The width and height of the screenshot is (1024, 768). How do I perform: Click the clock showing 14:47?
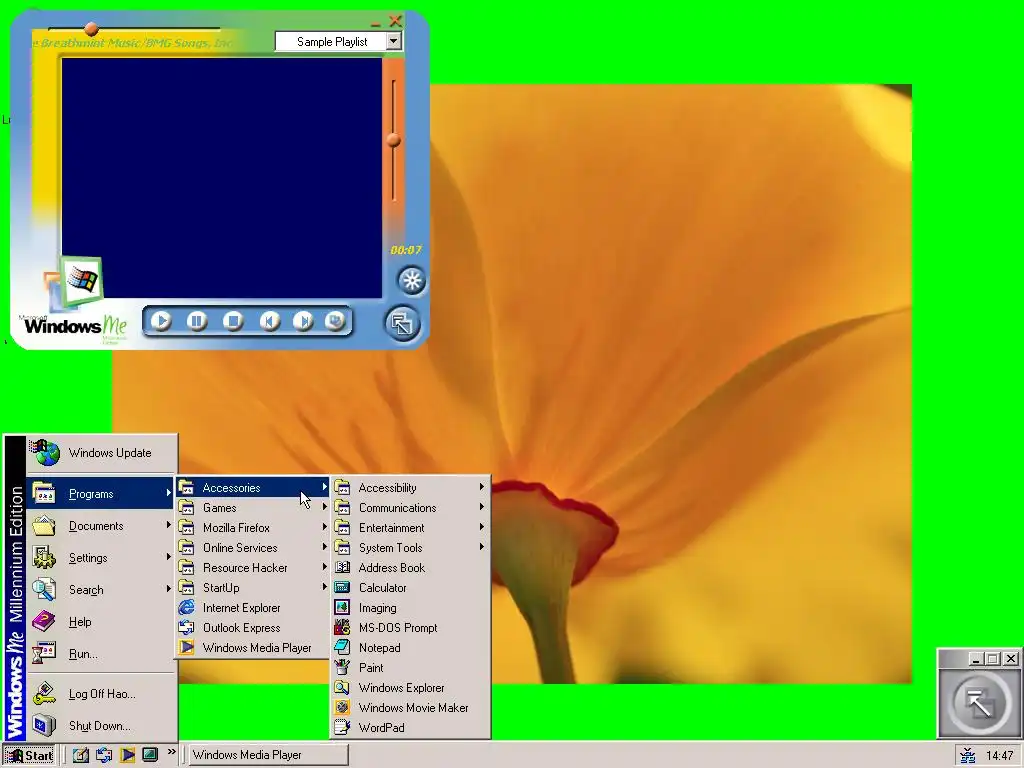pyautogui.click(x=999, y=756)
